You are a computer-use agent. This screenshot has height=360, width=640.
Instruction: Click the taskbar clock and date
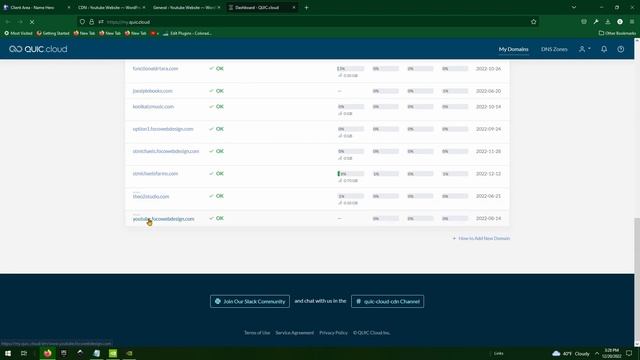tap(611, 353)
